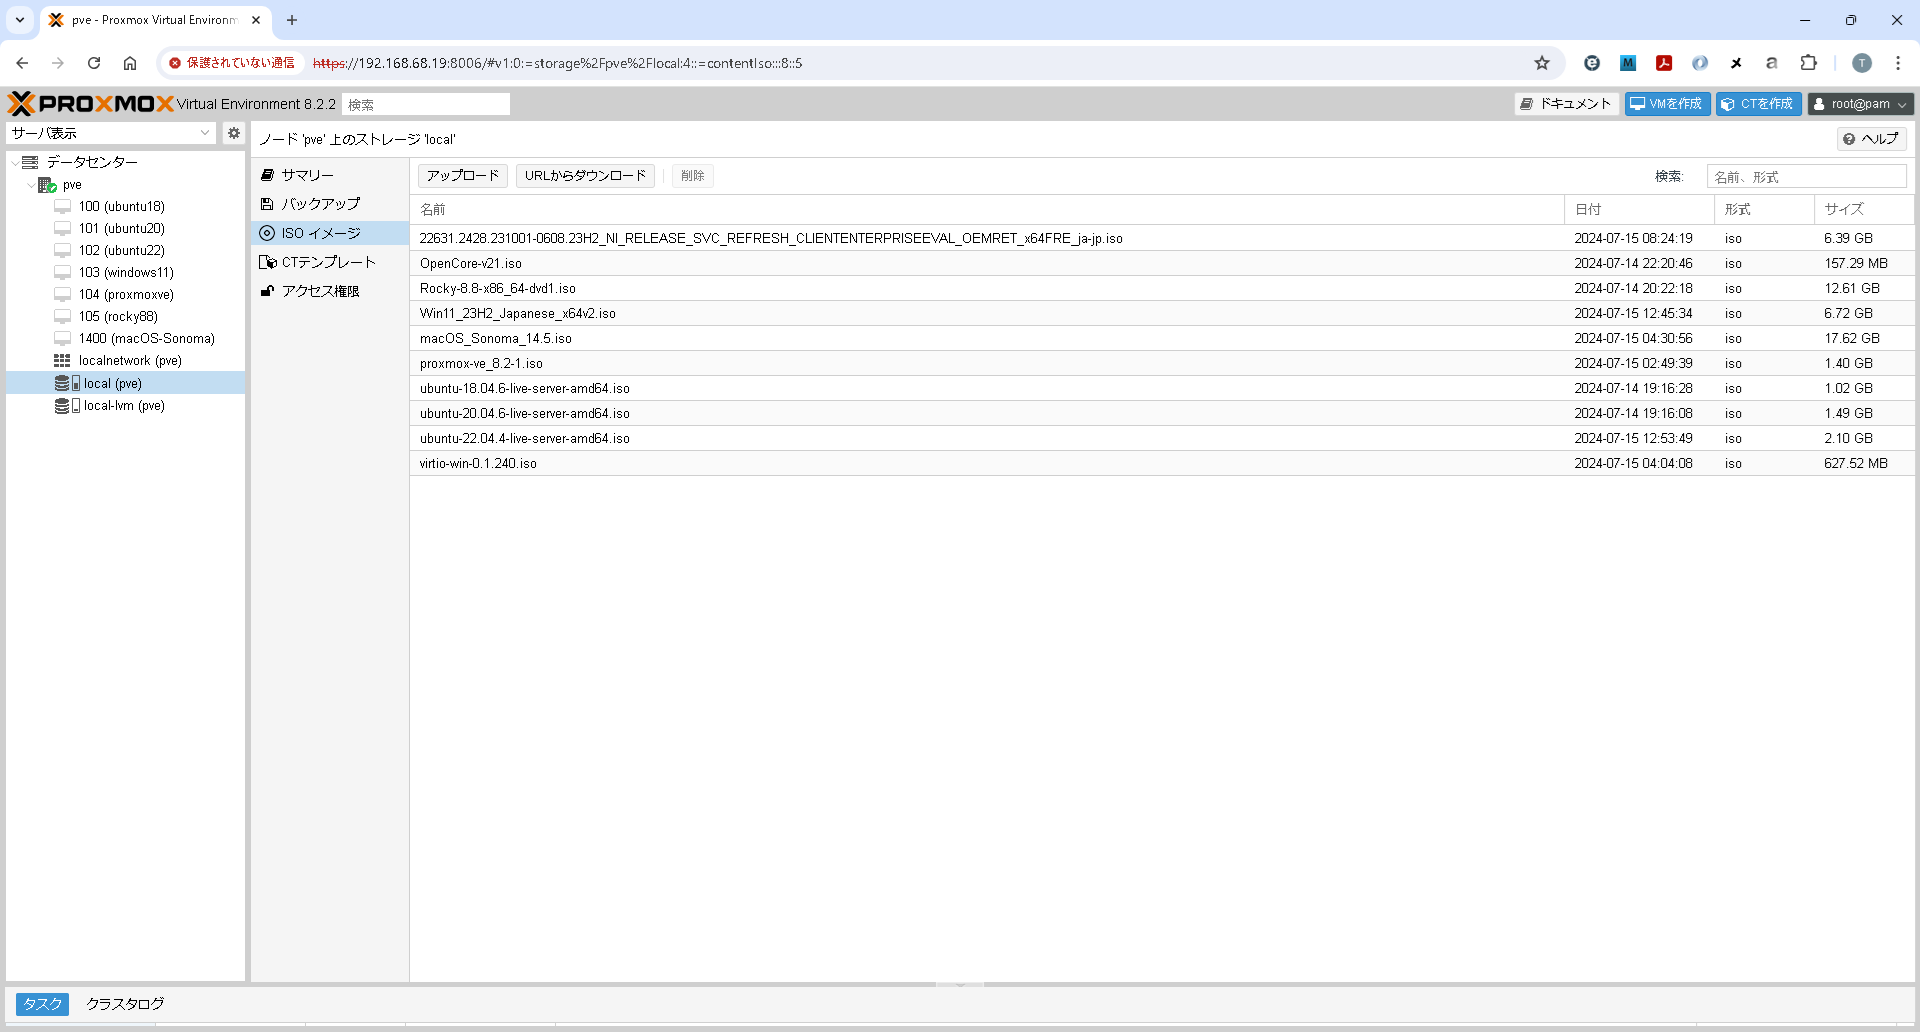This screenshot has height=1032, width=1920.
Task: Open a new browser tab
Action: [292, 20]
